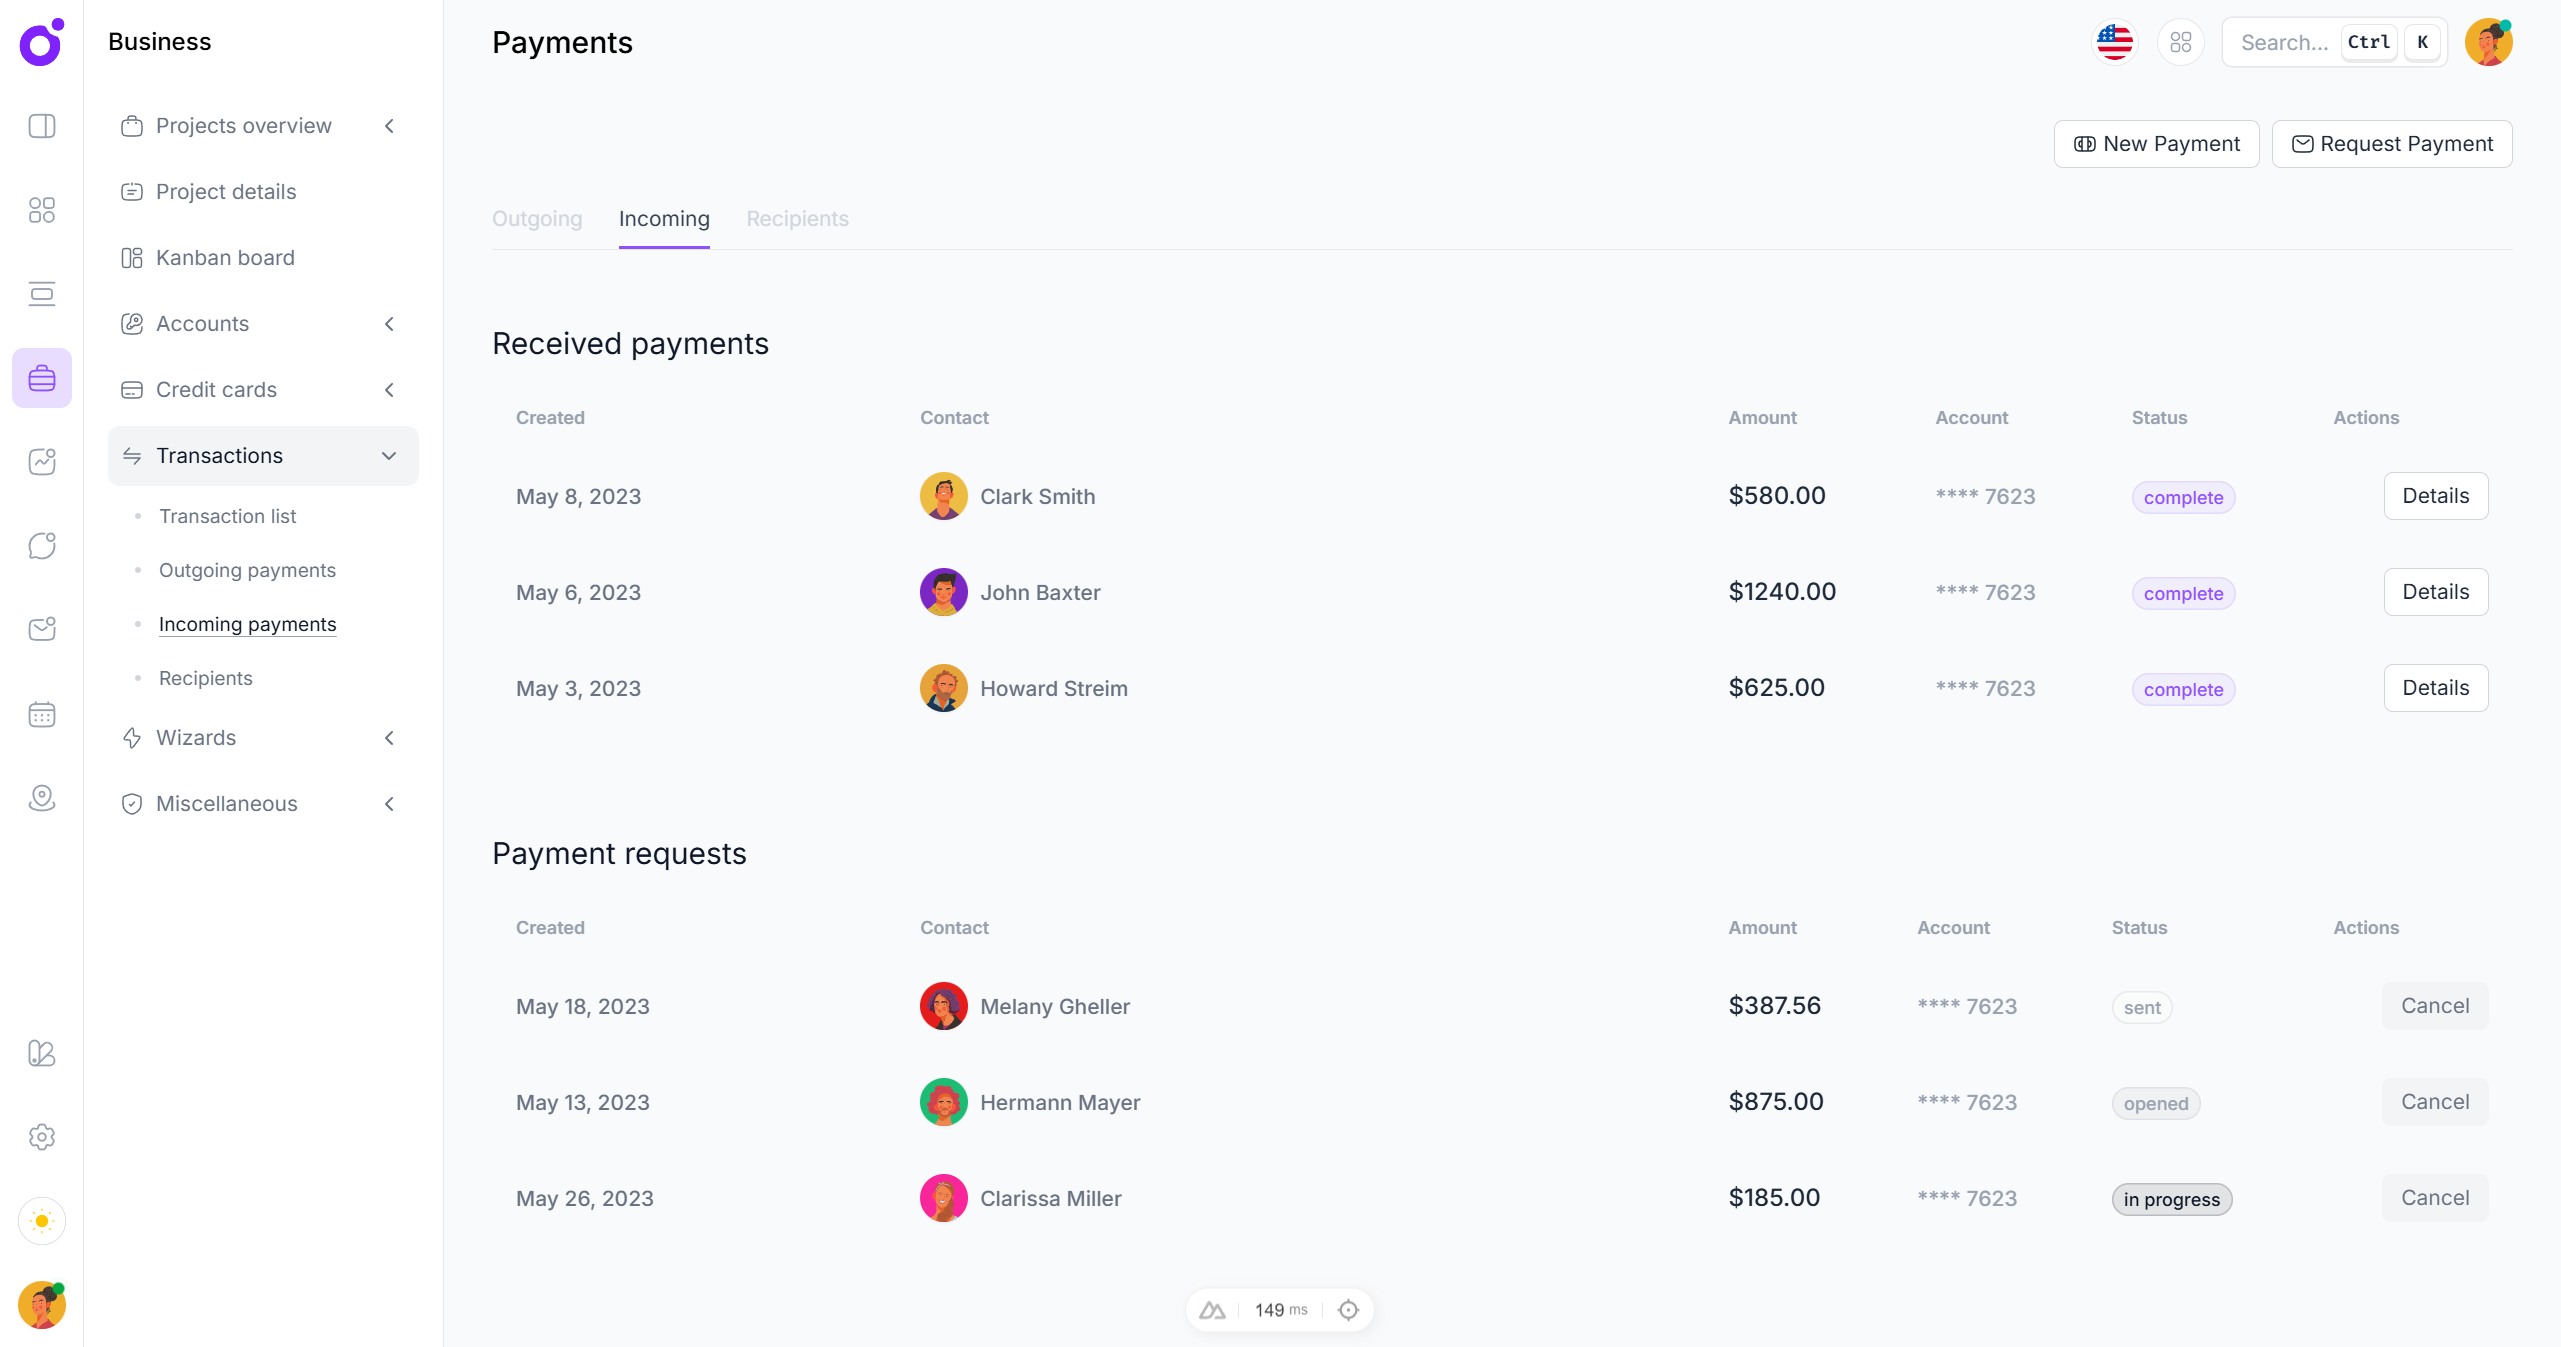Viewport: 2561px width, 1347px height.
Task: Switch language via the US flag icon
Action: [2114, 42]
